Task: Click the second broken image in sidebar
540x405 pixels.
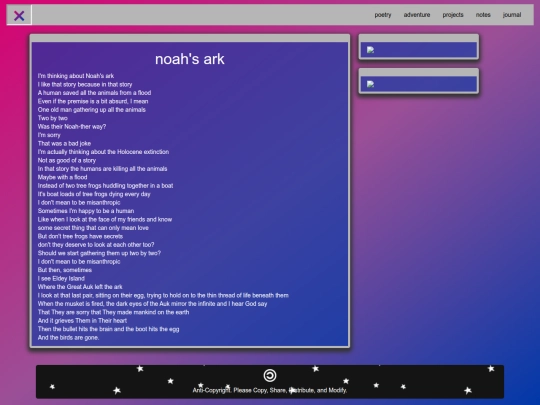Action: point(371,84)
